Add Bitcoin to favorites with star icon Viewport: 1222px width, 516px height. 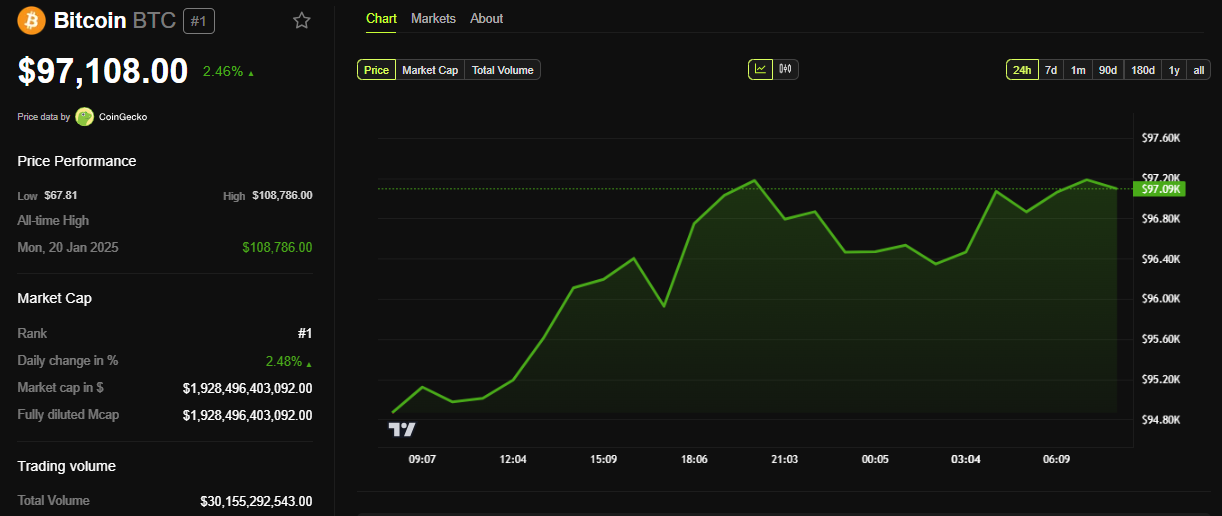click(301, 20)
